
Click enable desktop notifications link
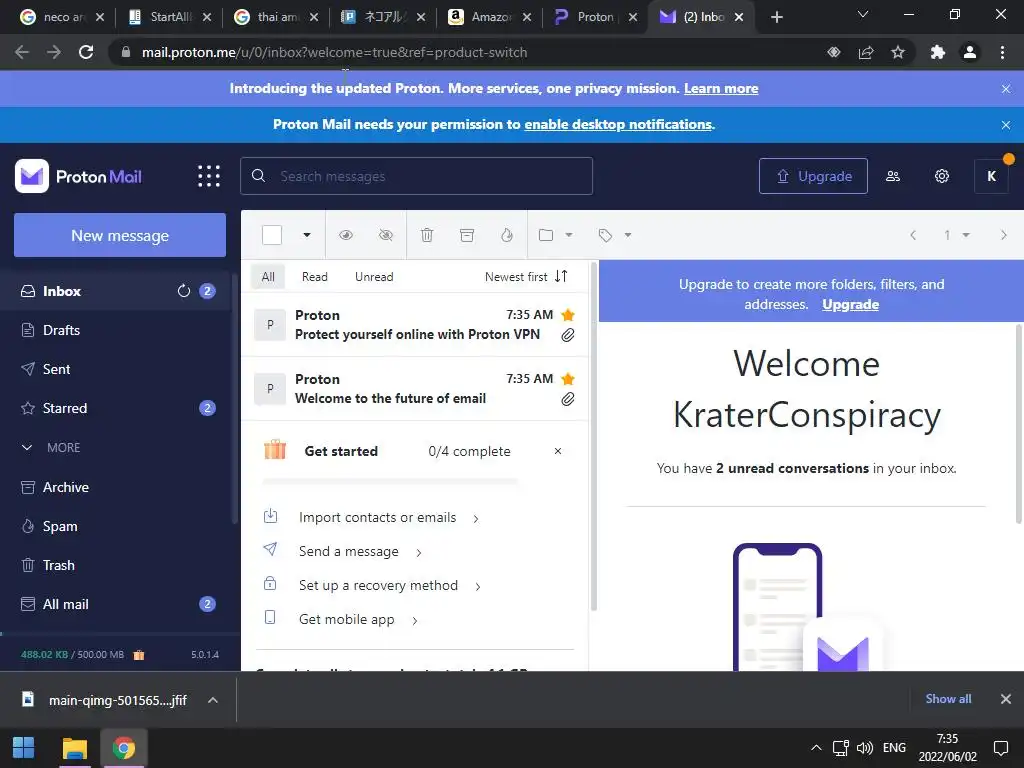point(618,125)
